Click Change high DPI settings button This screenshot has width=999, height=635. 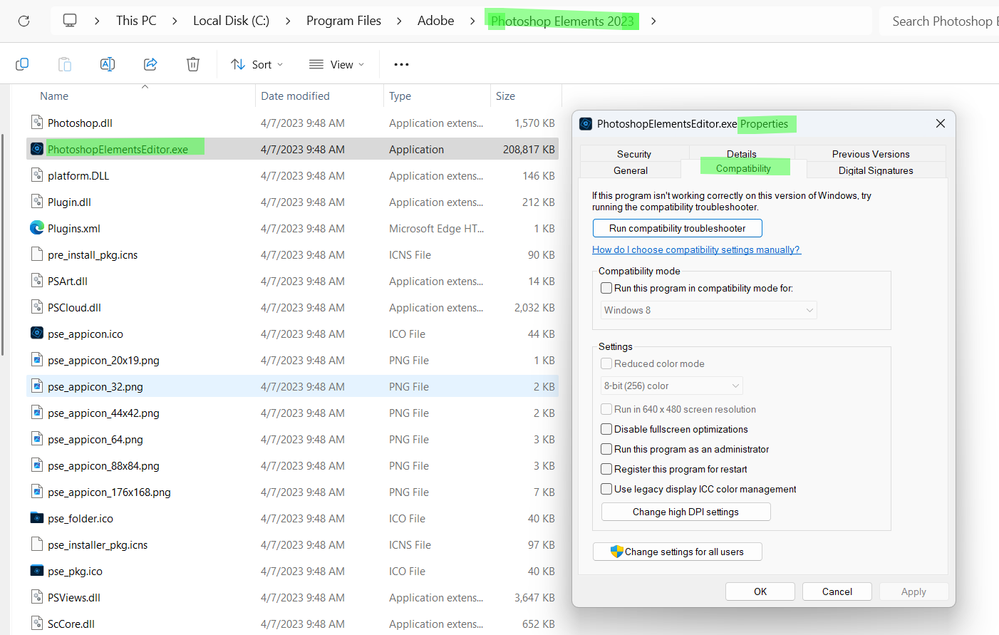(x=686, y=511)
